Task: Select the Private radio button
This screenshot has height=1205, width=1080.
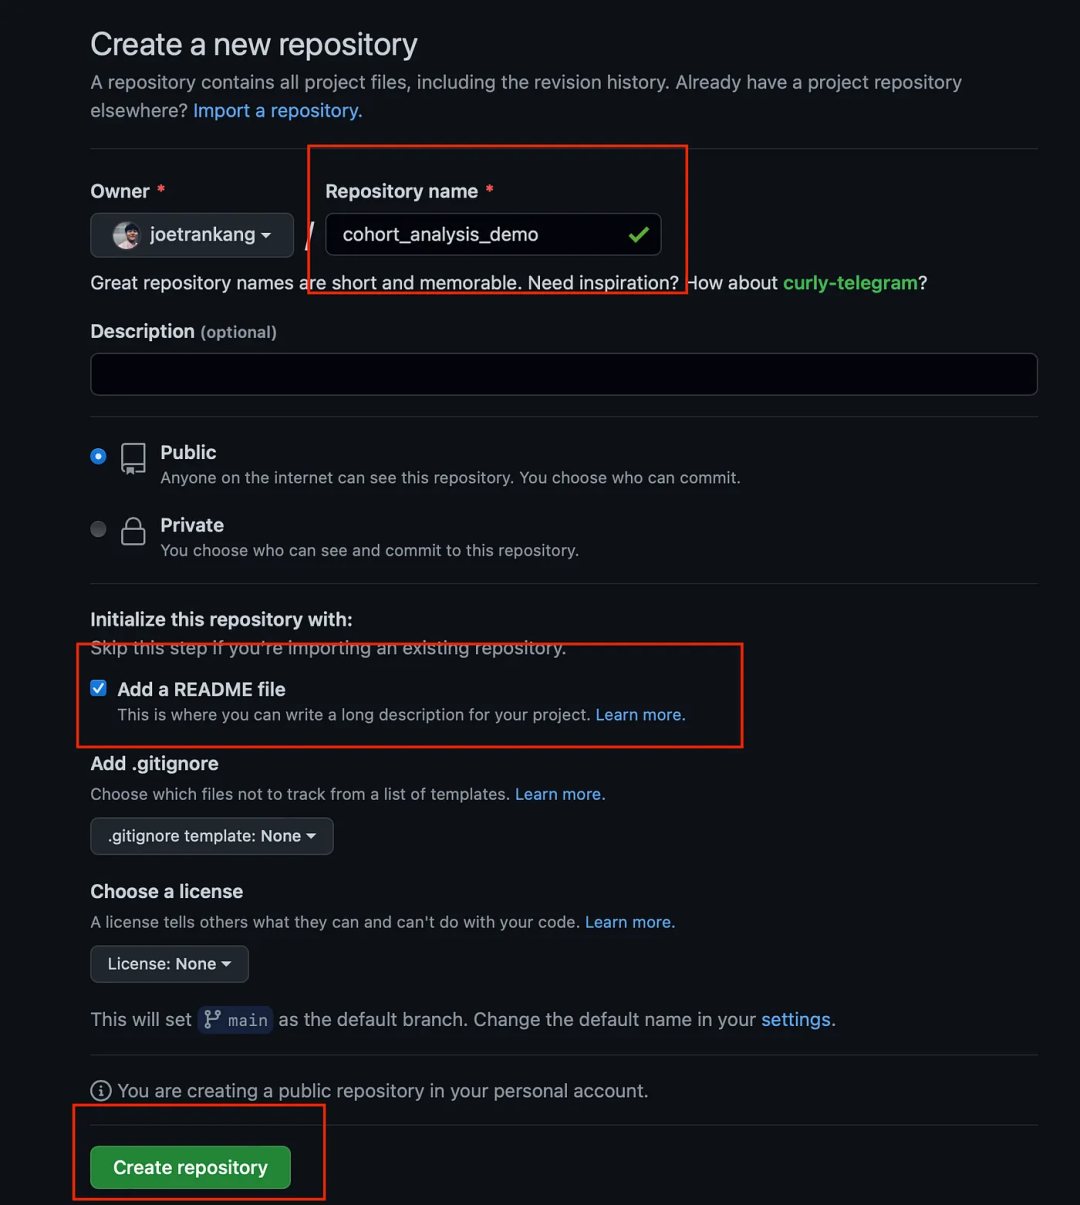Action: [x=98, y=529]
